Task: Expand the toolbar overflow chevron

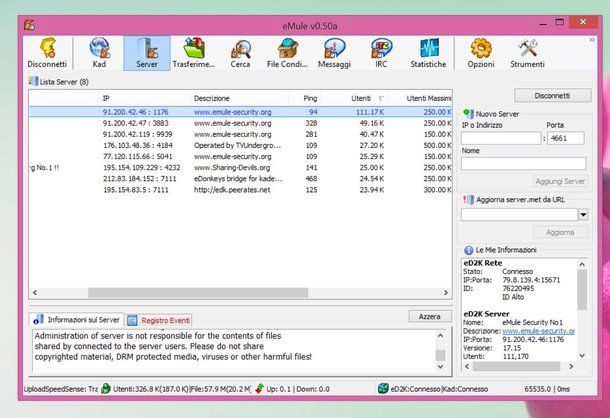Action: click(x=592, y=40)
